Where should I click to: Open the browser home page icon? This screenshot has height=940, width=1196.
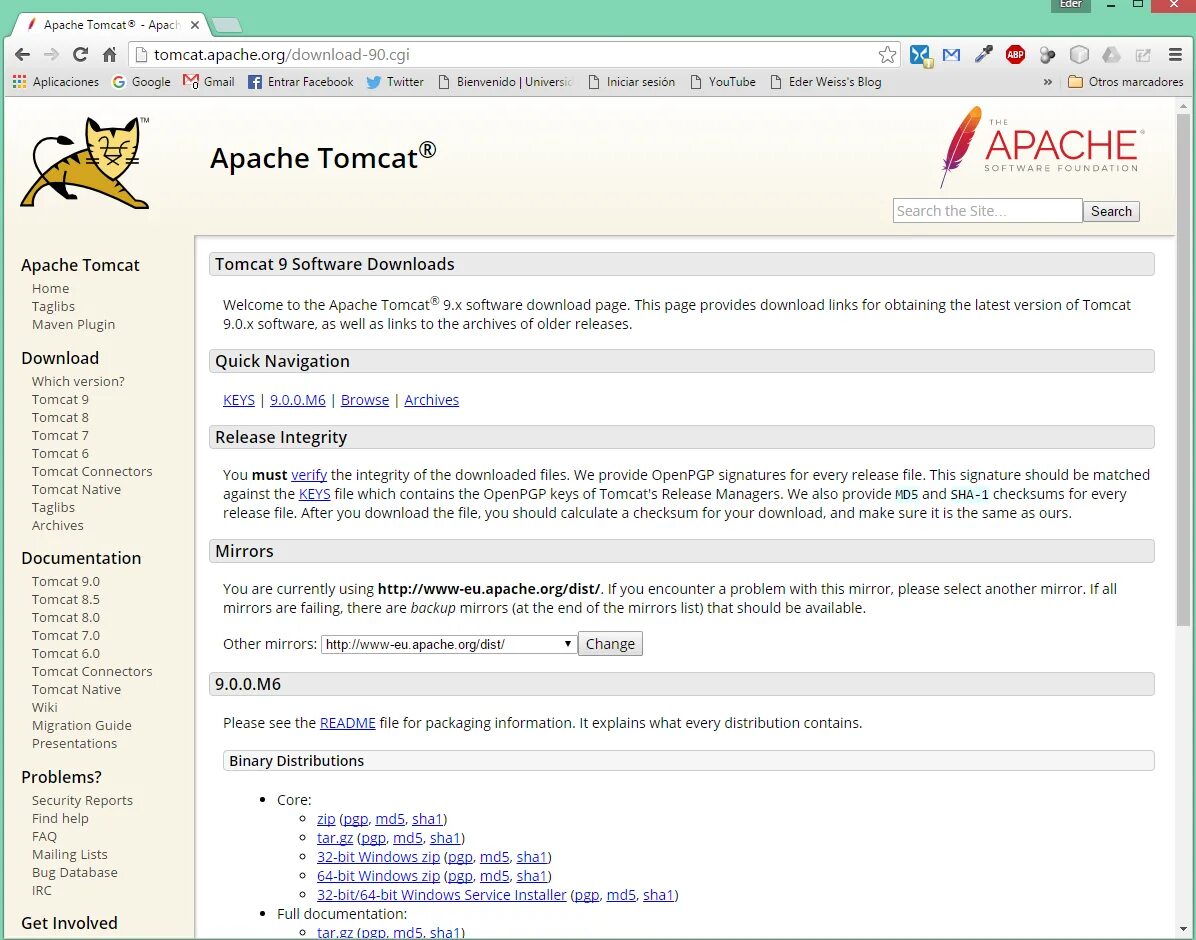[109, 54]
